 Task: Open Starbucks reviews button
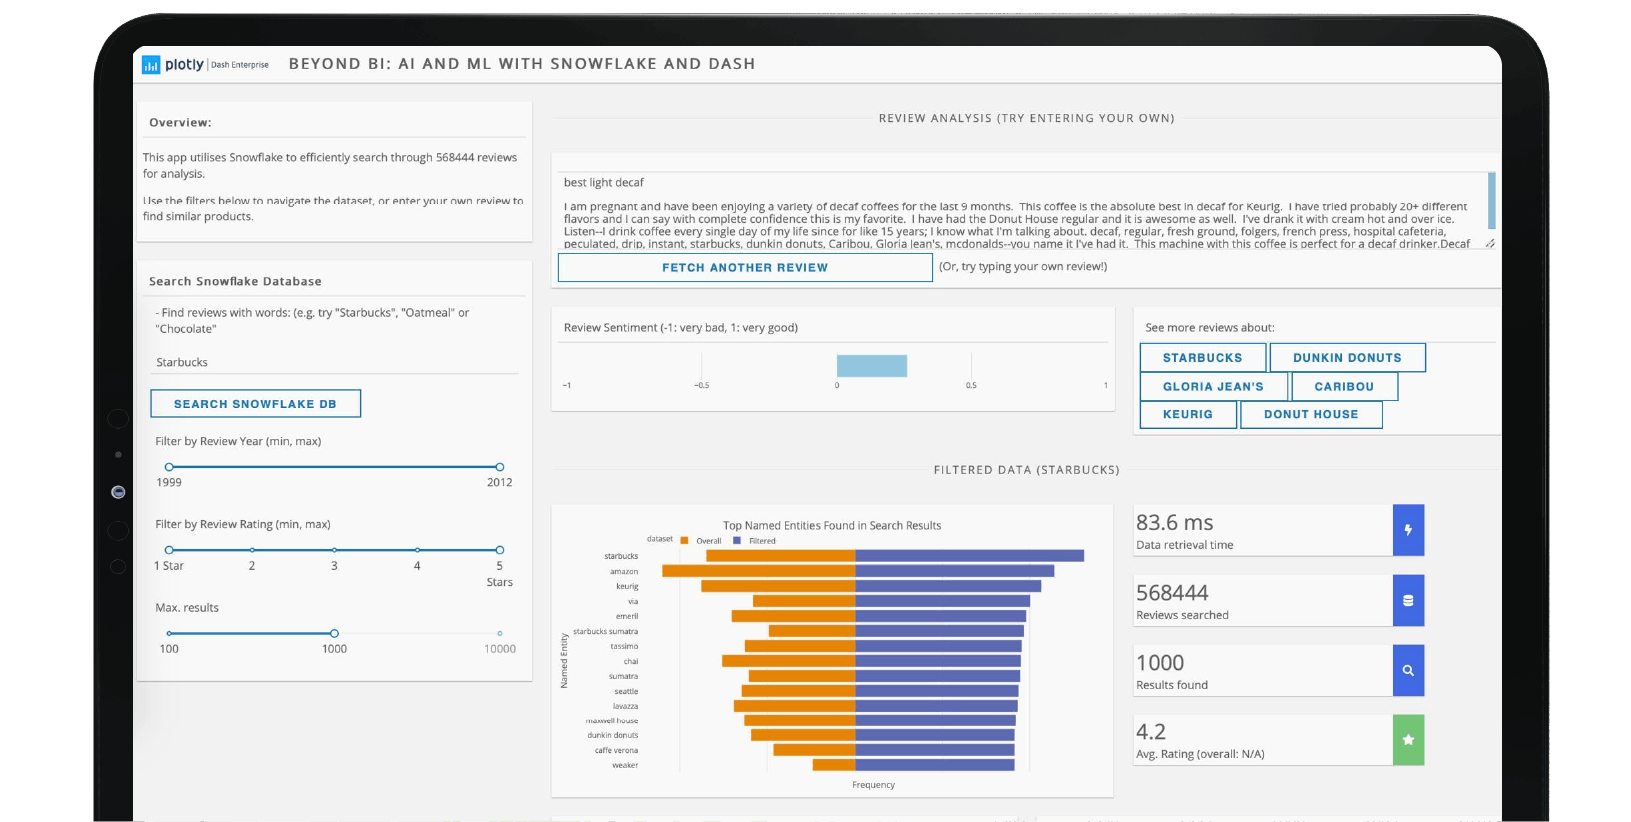tap(1203, 358)
